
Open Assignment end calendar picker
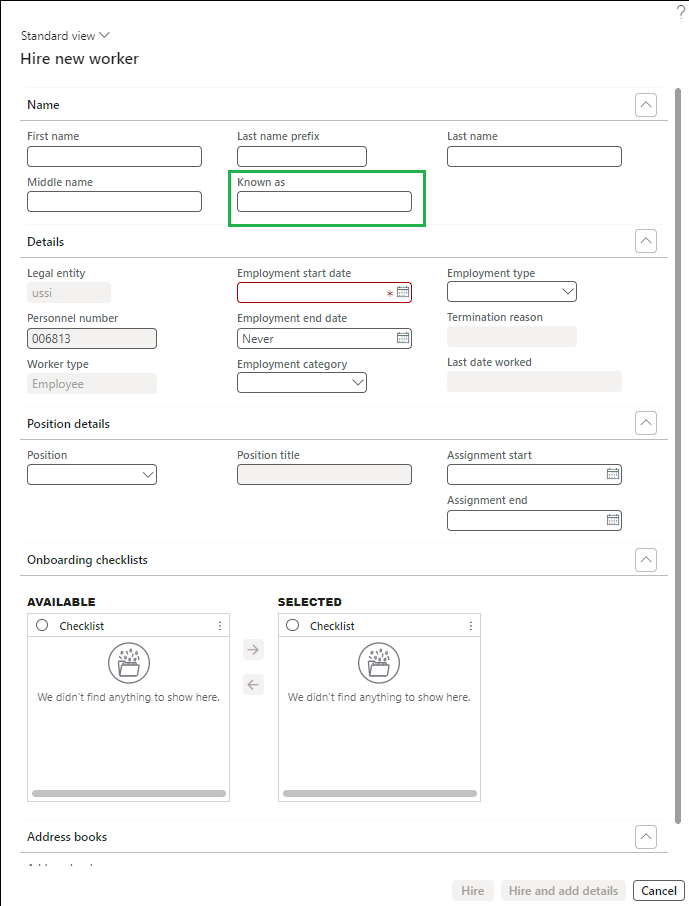click(613, 520)
